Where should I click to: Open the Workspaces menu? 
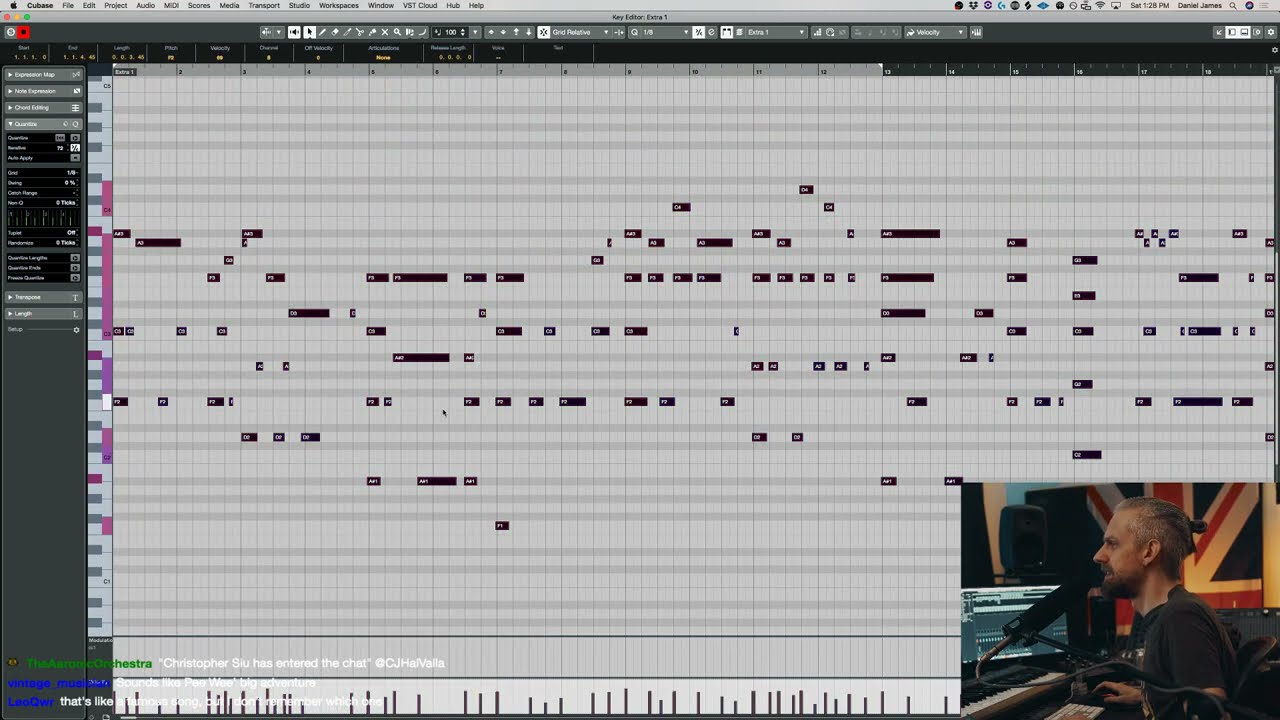tap(339, 5)
